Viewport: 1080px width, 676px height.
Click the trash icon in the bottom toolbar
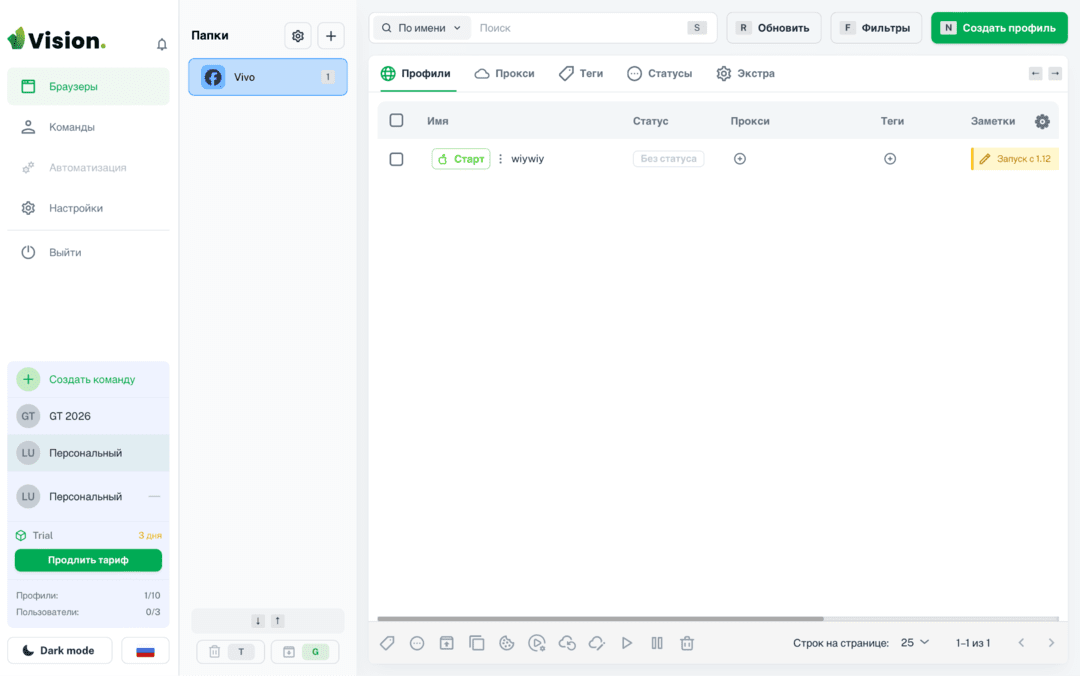[x=687, y=643]
